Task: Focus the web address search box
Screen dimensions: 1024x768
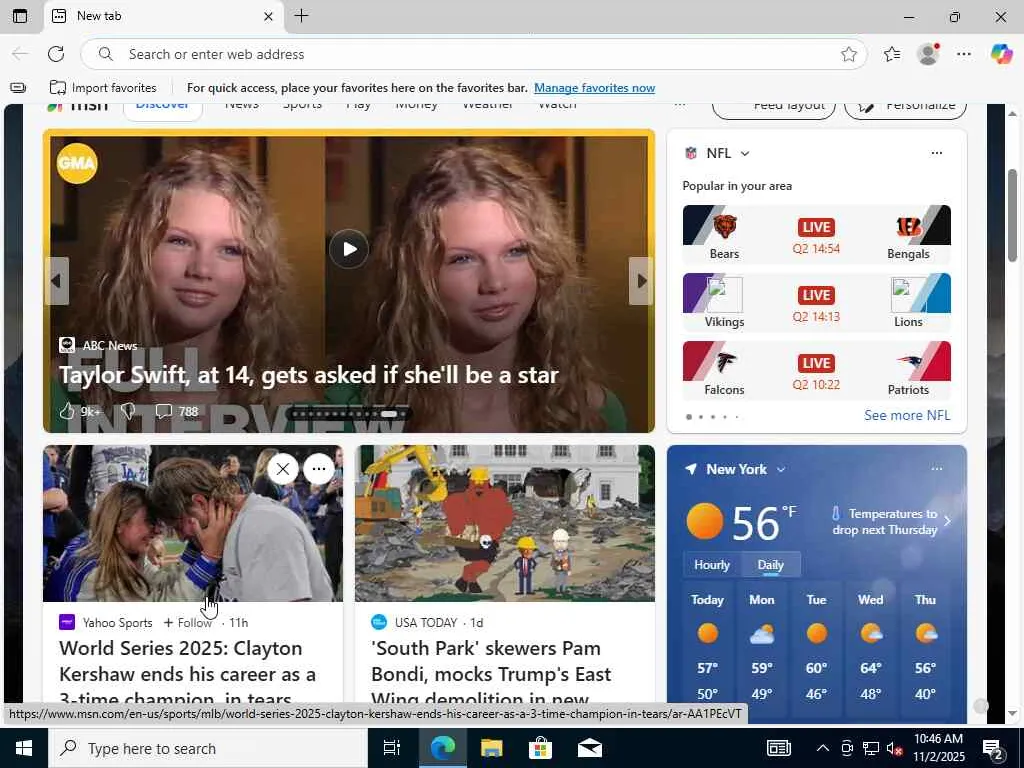Action: [x=473, y=54]
